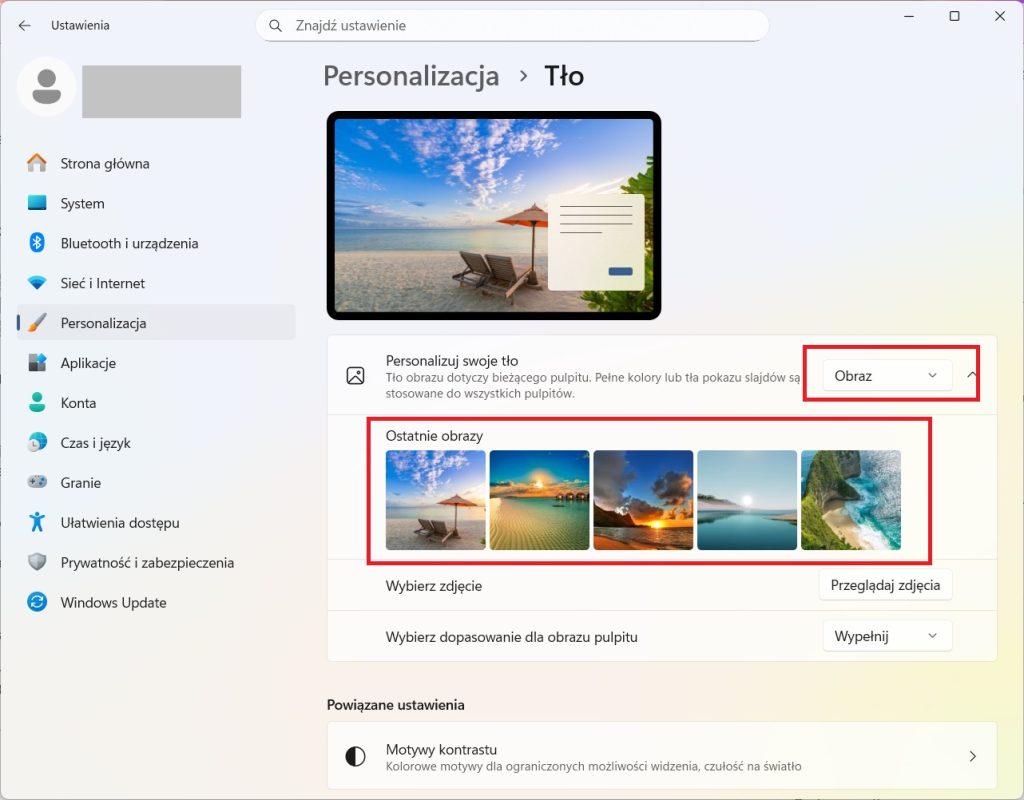This screenshot has width=1024, height=800.
Task: Select the sunset overwater bungalows thumbnail
Action: coord(539,500)
